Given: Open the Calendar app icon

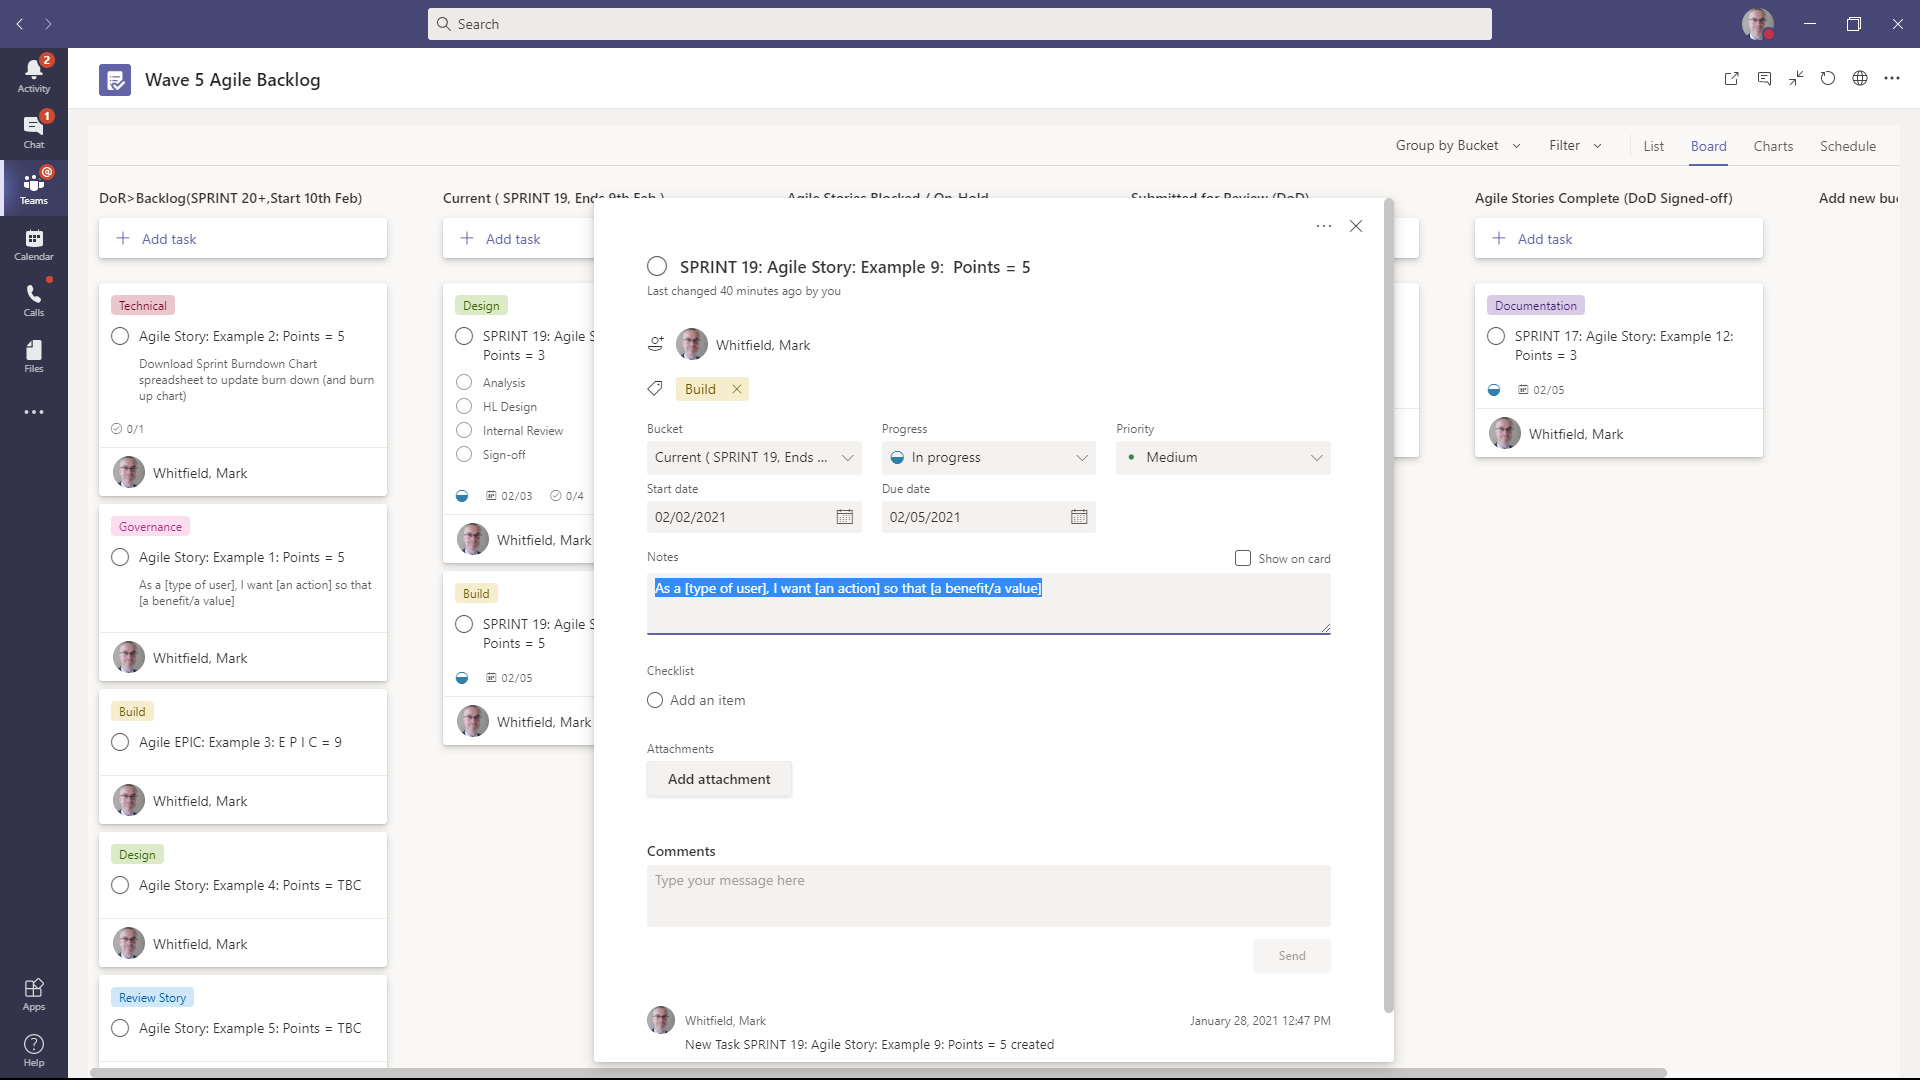Looking at the screenshot, I should pos(33,243).
